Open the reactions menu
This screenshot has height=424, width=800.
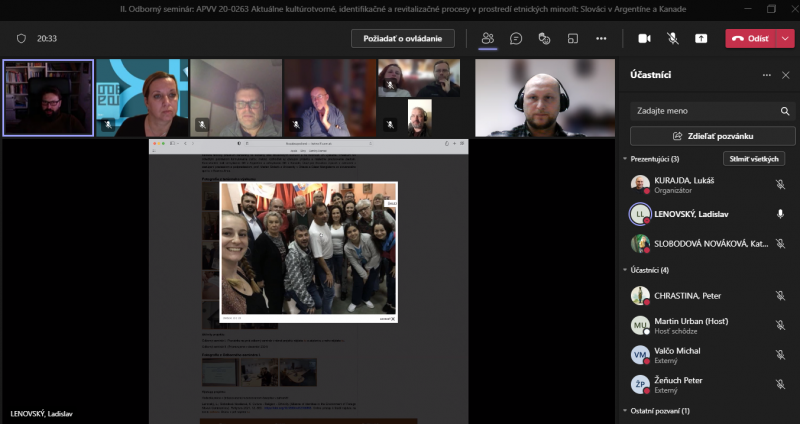544,38
